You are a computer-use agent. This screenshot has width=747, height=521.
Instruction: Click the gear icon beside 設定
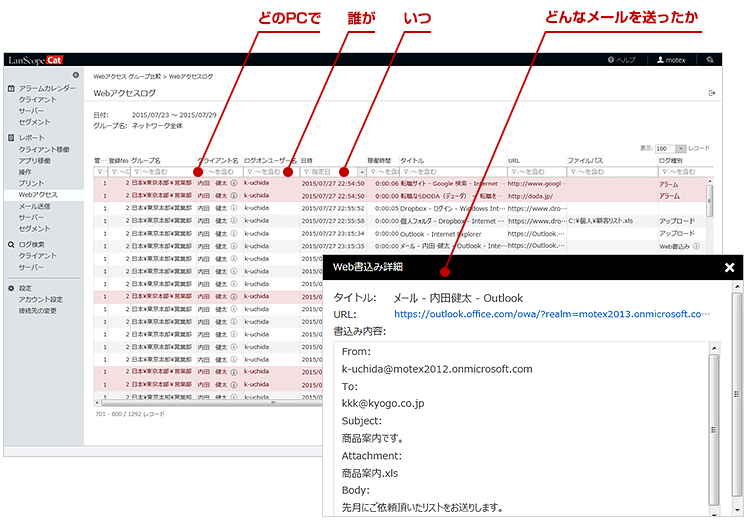click(x=11, y=288)
